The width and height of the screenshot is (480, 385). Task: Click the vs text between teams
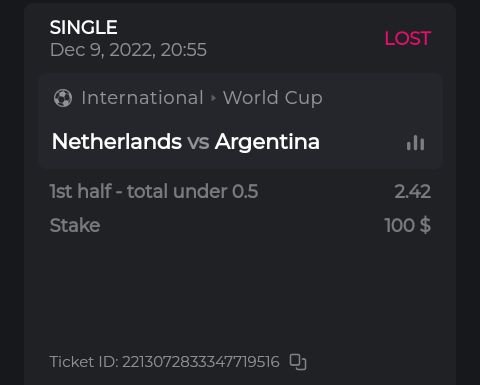[198, 142]
